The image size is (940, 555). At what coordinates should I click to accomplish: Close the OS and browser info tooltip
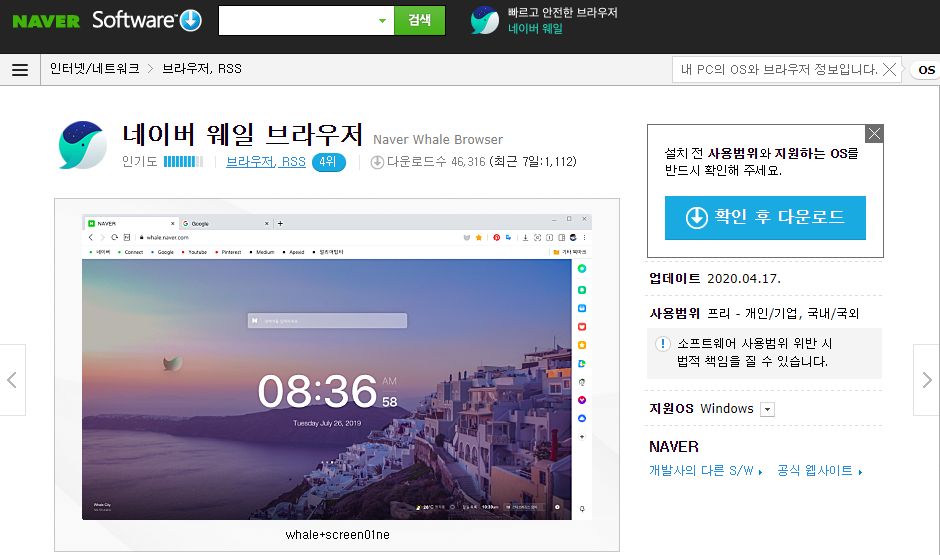pyautogui.click(x=890, y=70)
